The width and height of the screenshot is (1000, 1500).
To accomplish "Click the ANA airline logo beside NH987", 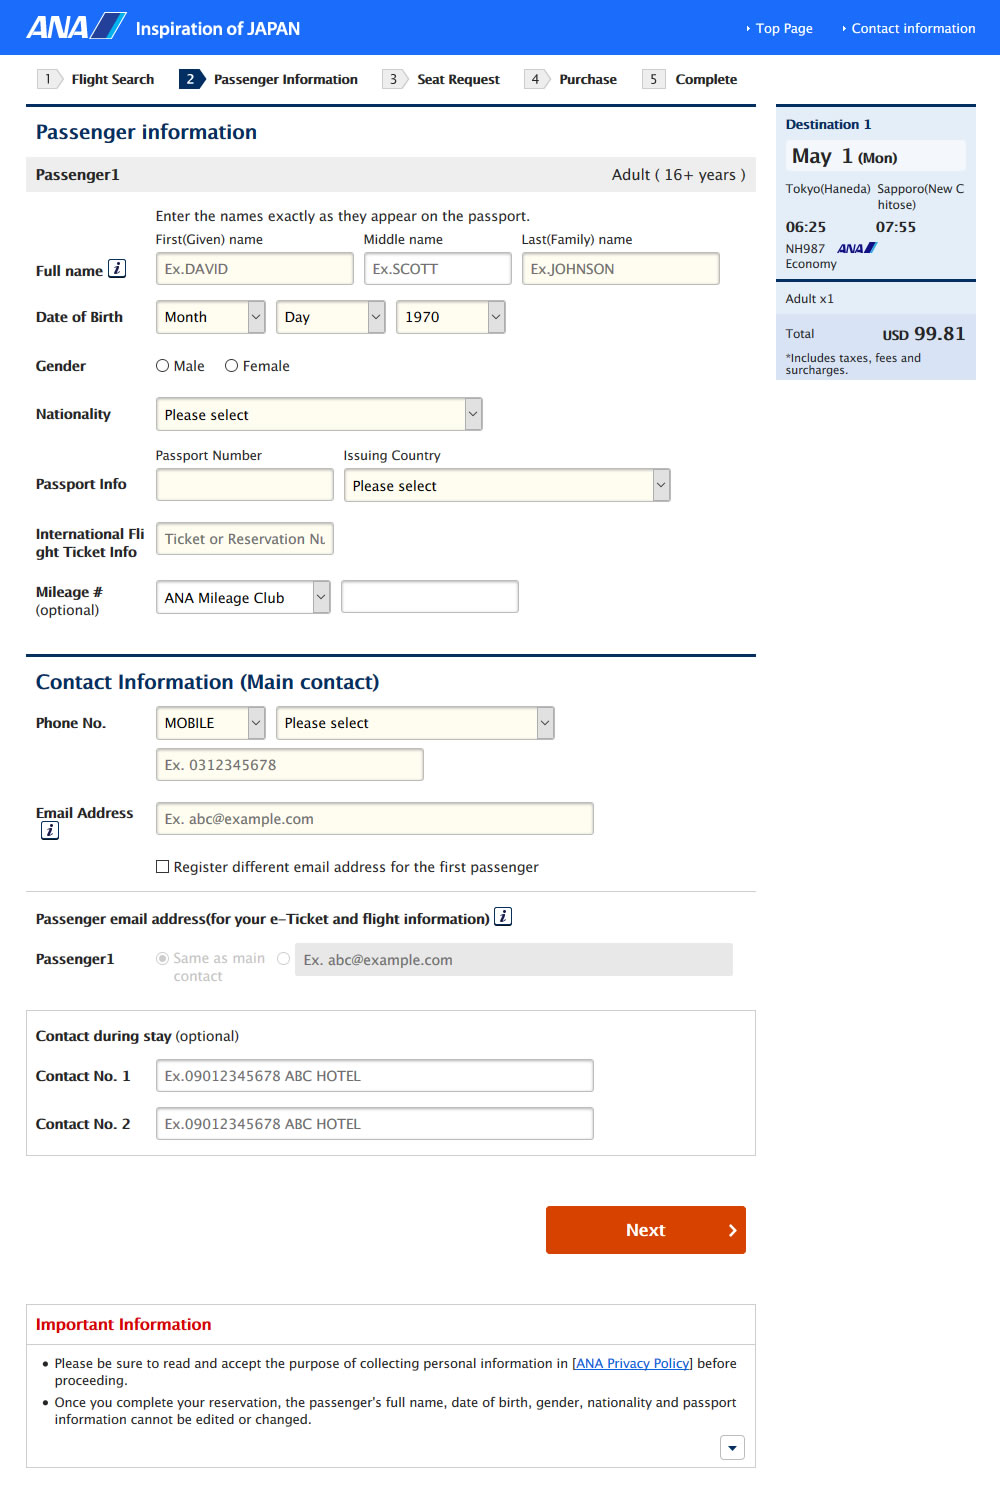I will click(x=857, y=248).
